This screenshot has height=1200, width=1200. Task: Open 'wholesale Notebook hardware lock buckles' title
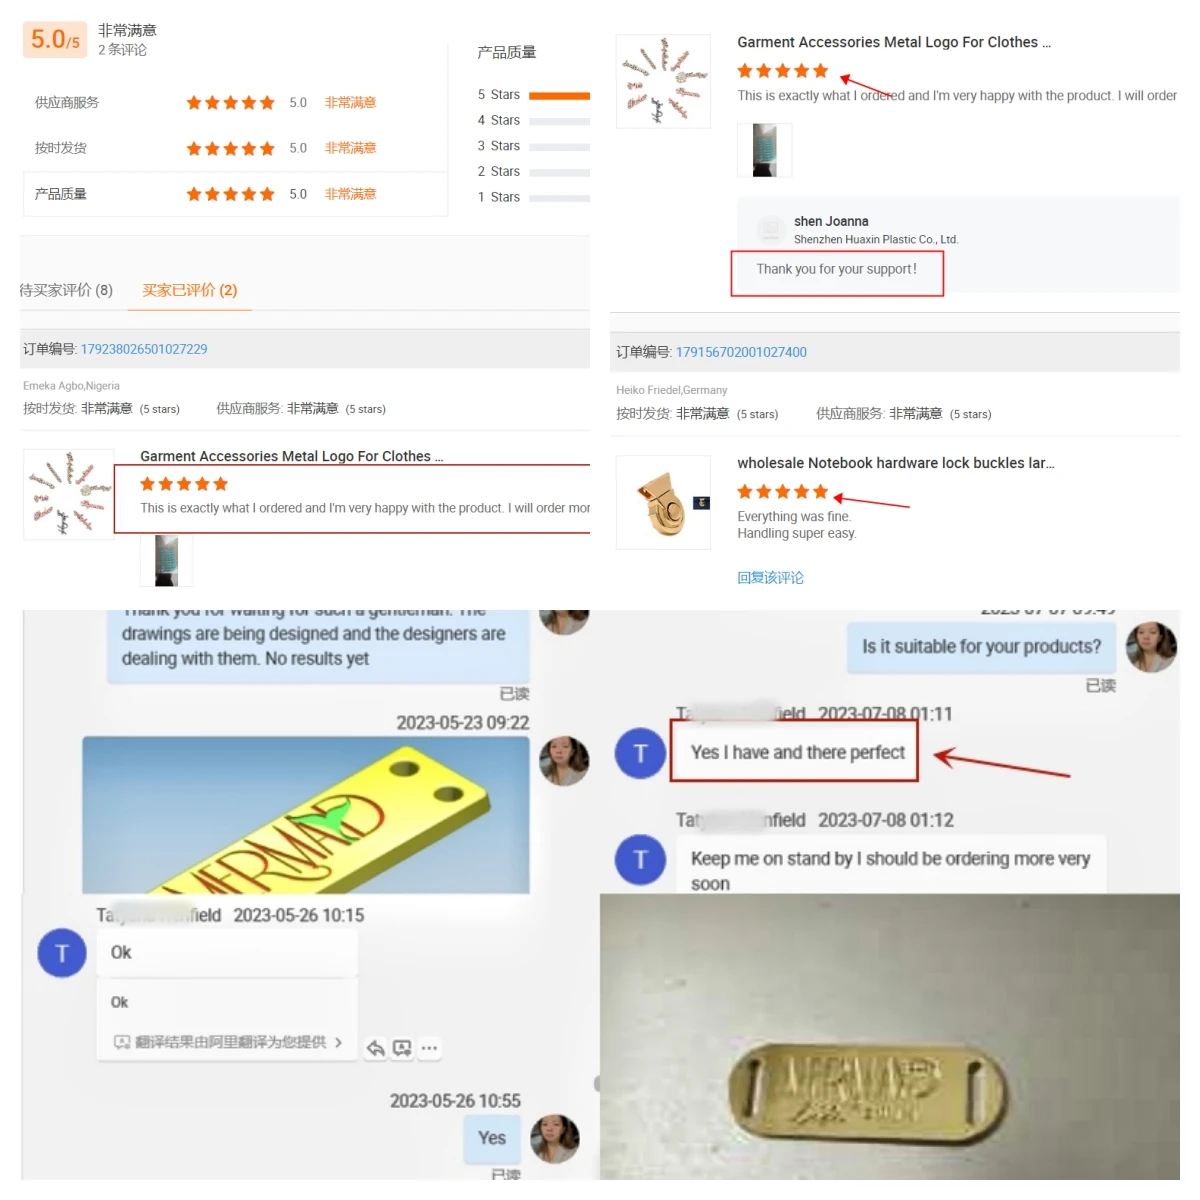pos(896,463)
